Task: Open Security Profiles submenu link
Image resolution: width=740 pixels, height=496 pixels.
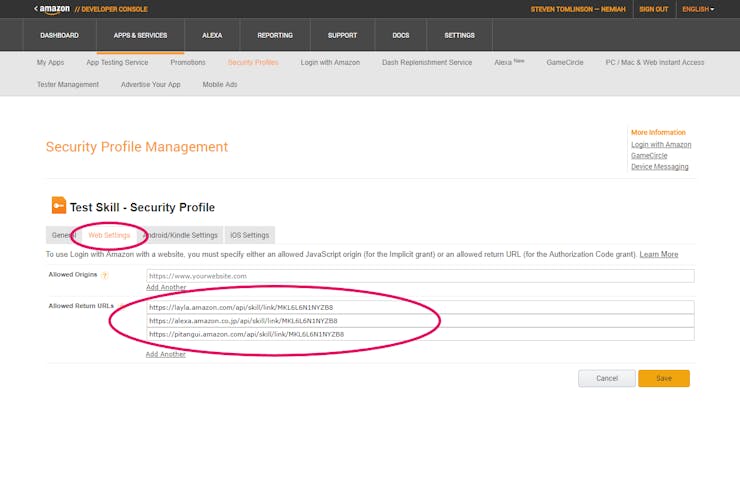Action: pyautogui.click(x=253, y=62)
